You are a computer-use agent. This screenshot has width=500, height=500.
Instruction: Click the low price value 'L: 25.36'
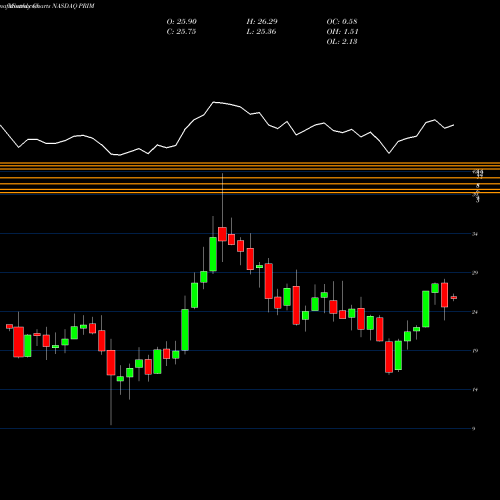[262, 32]
